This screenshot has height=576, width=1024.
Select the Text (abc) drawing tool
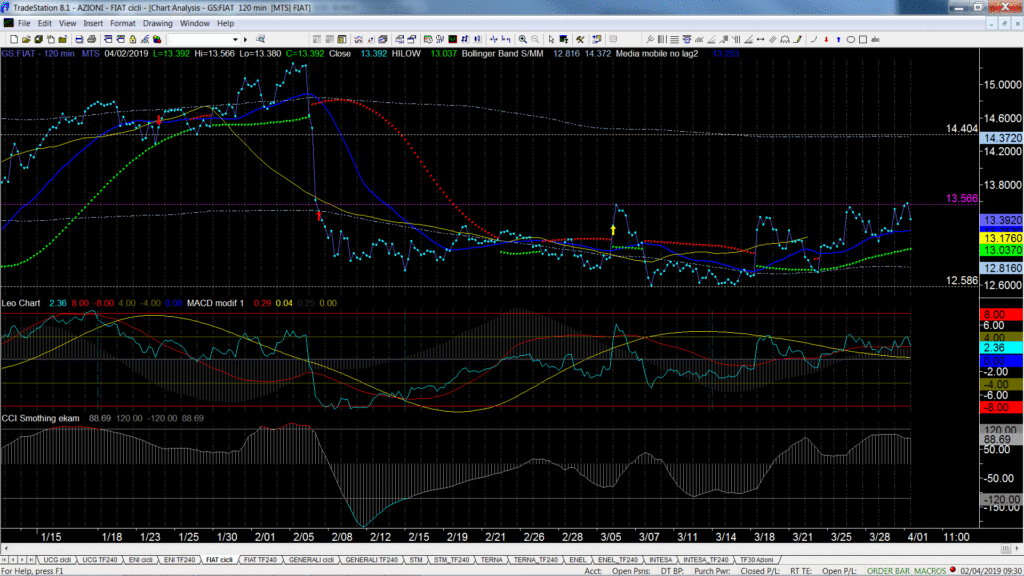point(875,39)
